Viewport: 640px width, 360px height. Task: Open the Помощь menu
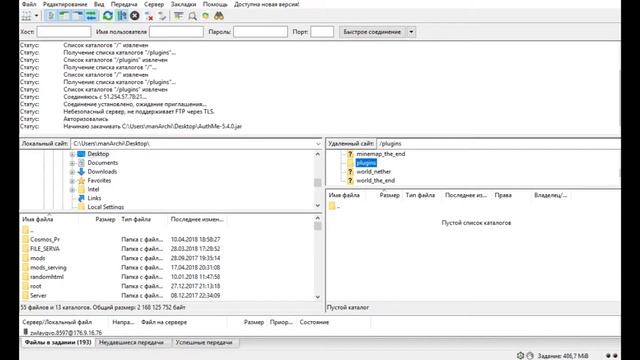[x=215, y=4]
